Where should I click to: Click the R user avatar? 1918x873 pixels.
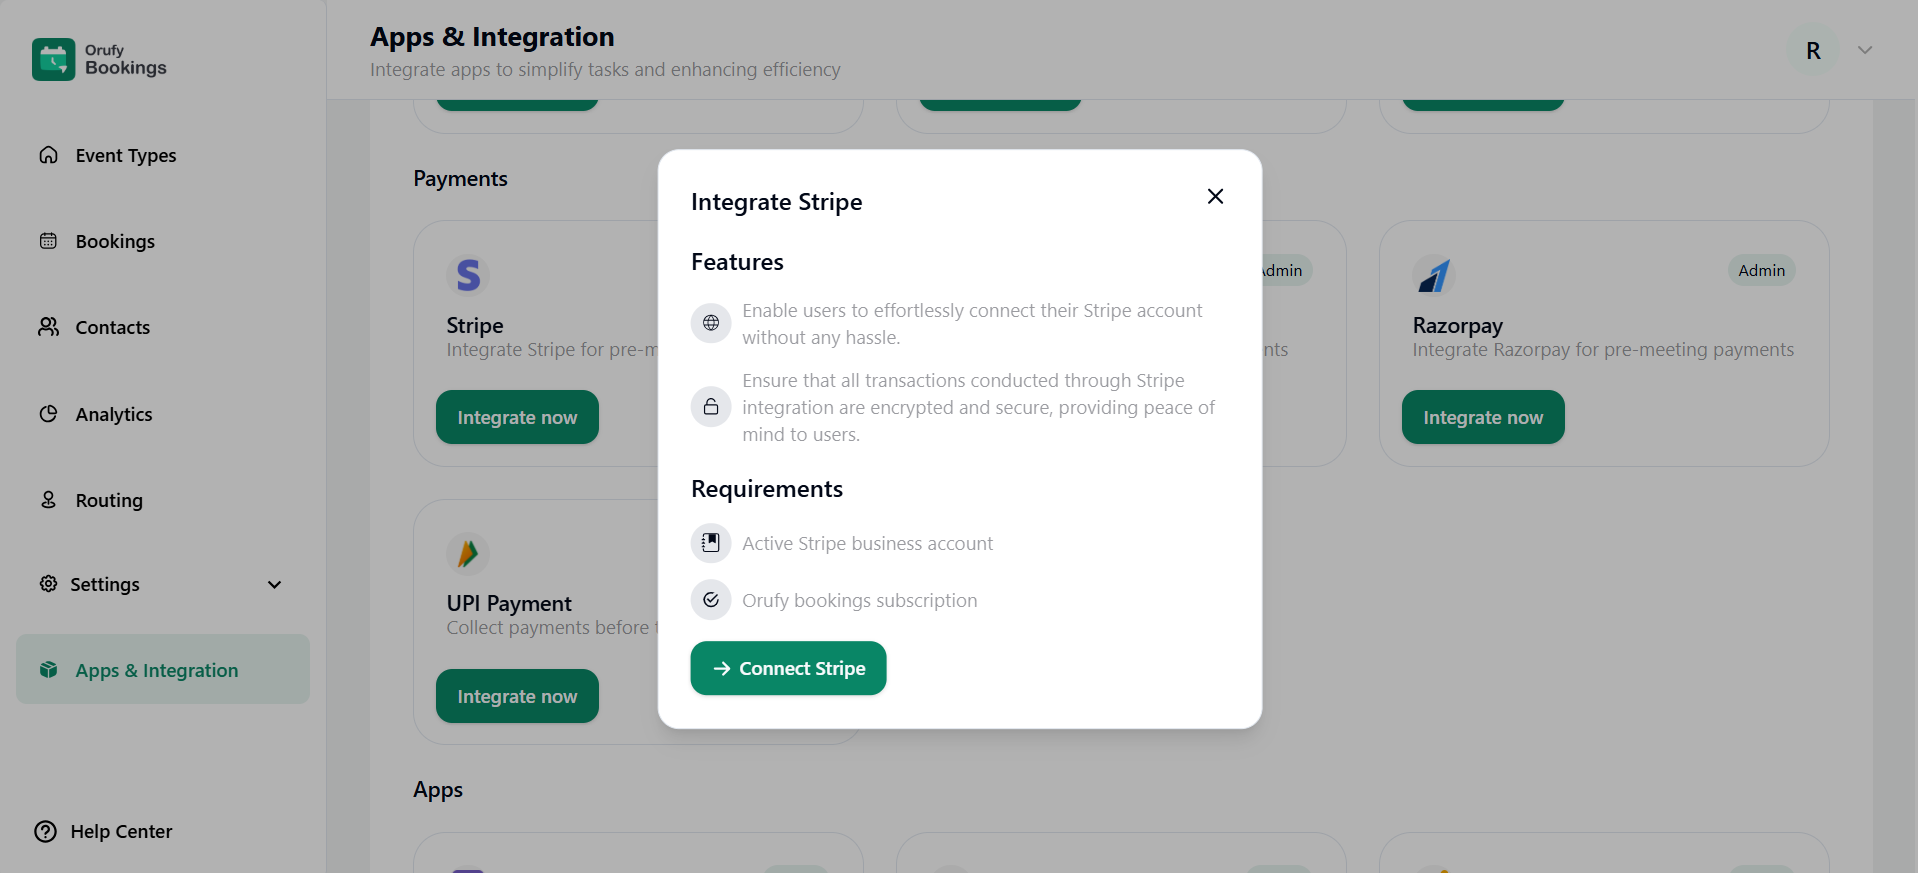coord(1813,51)
